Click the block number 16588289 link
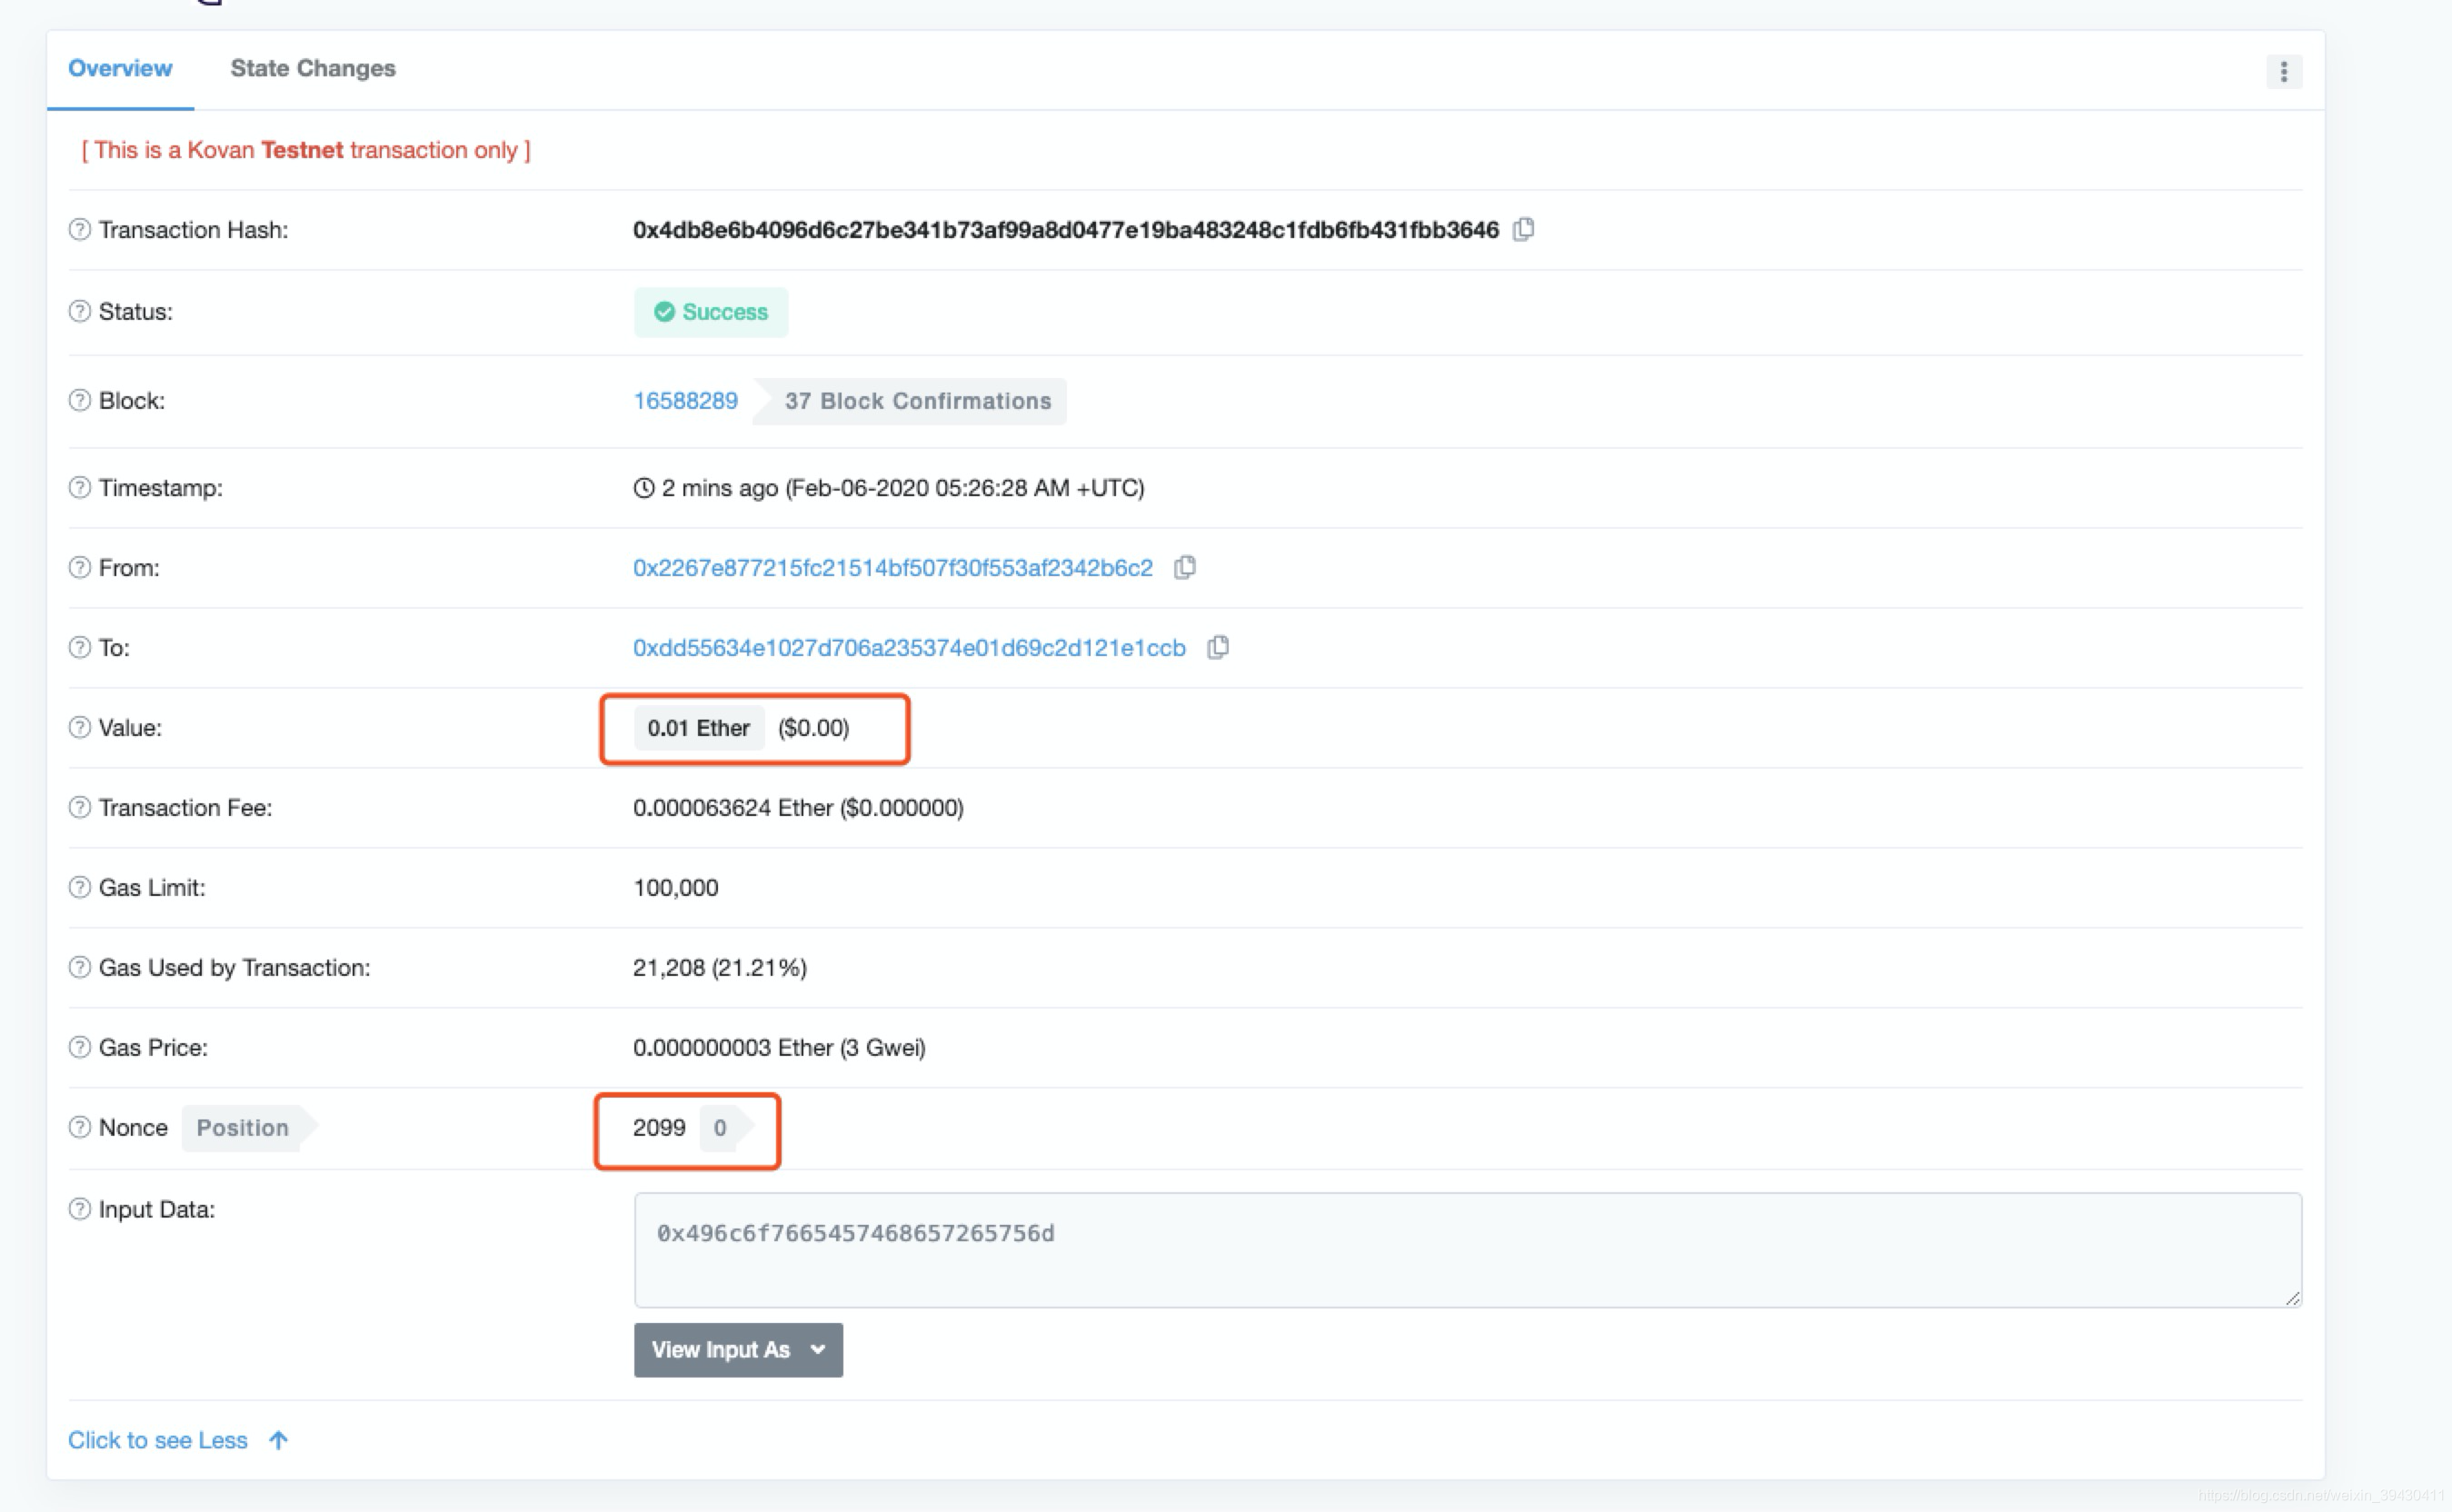Viewport: 2452px width, 1512px height. point(683,402)
